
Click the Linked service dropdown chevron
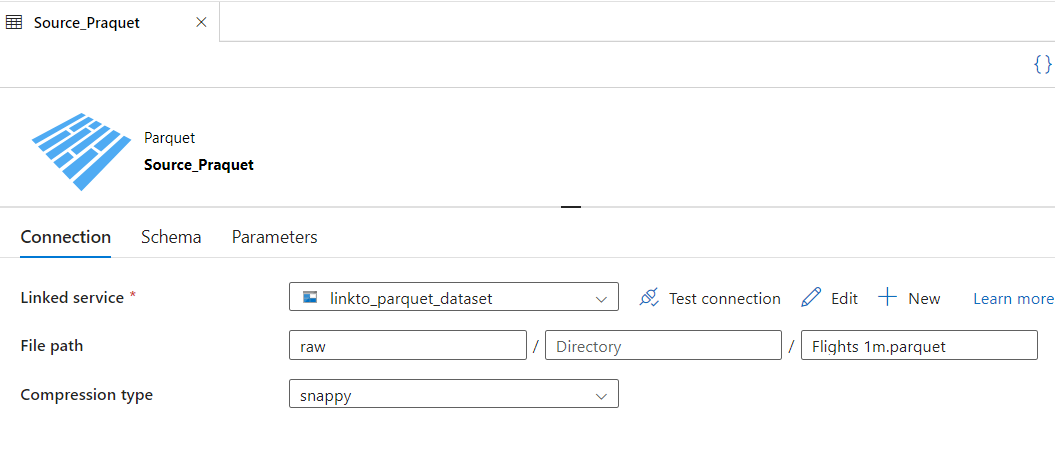(601, 298)
